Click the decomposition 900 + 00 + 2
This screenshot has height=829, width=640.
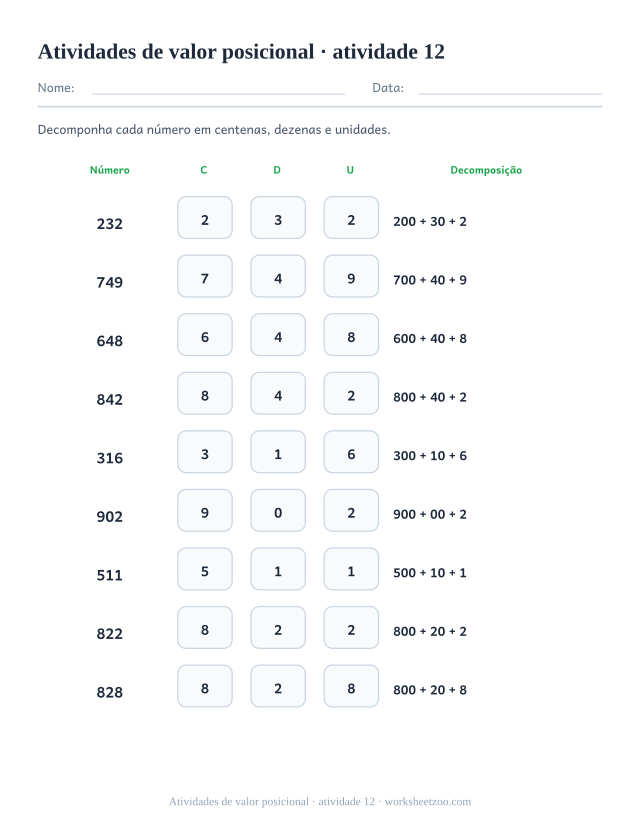point(430,514)
